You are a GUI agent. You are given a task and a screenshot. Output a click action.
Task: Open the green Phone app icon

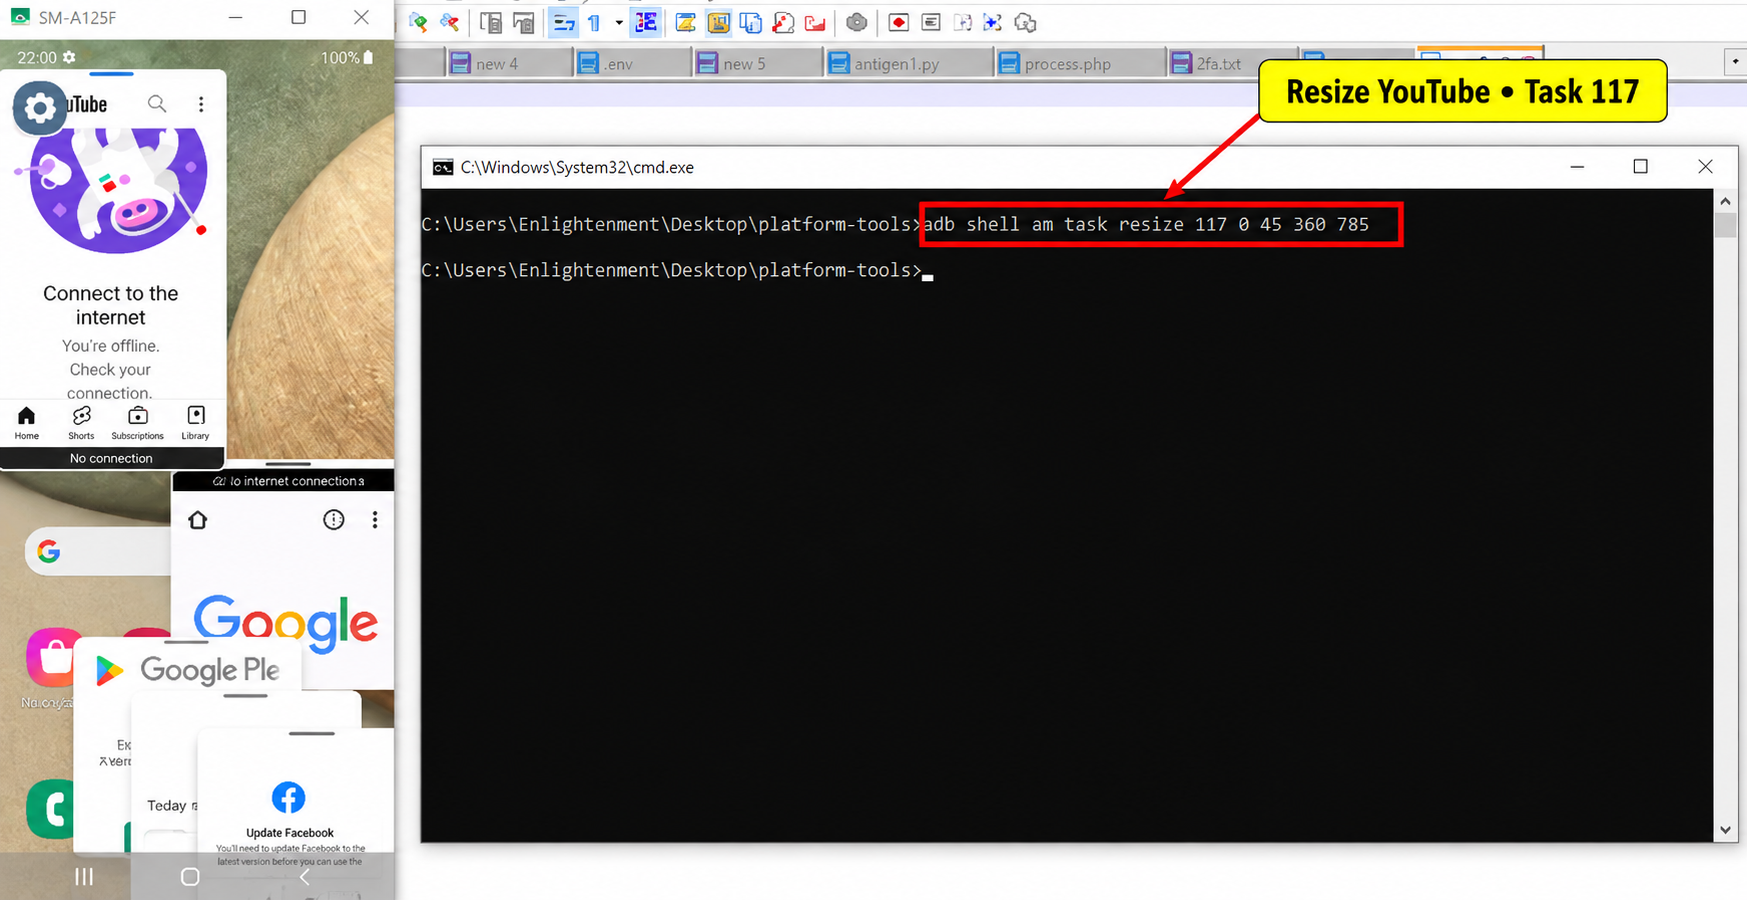pyautogui.click(x=50, y=809)
